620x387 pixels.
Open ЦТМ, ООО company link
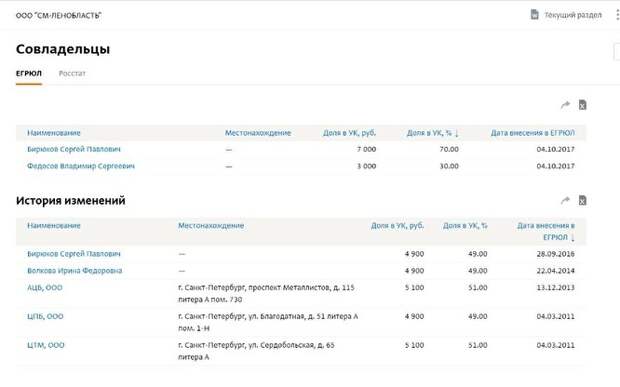45,345
